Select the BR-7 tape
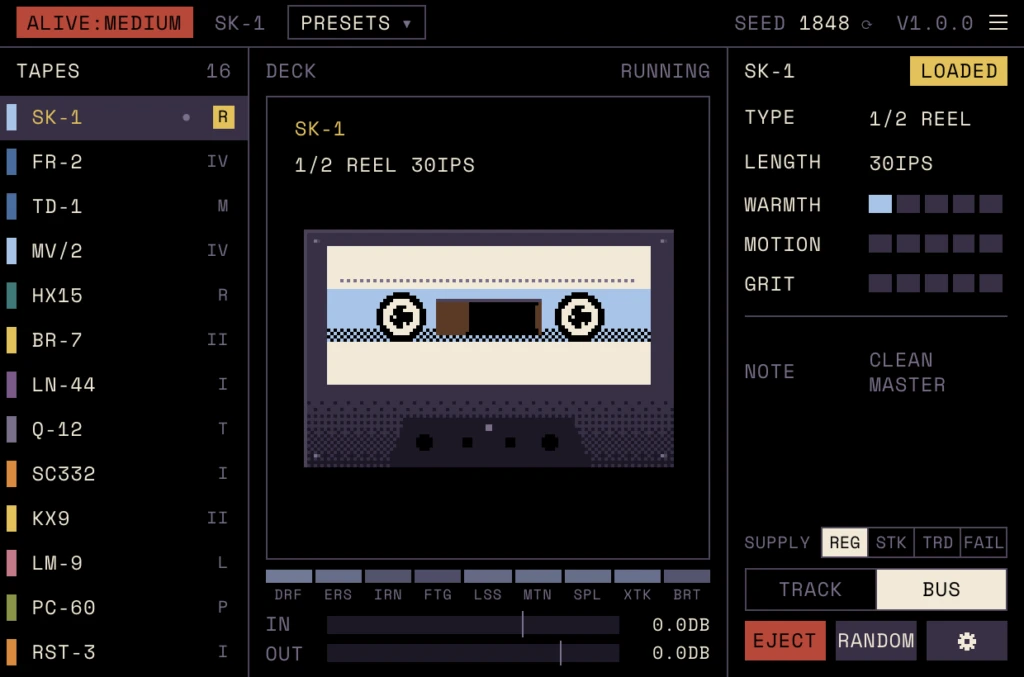The height and width of the screenshot is (677, 1024). point(124,340)
